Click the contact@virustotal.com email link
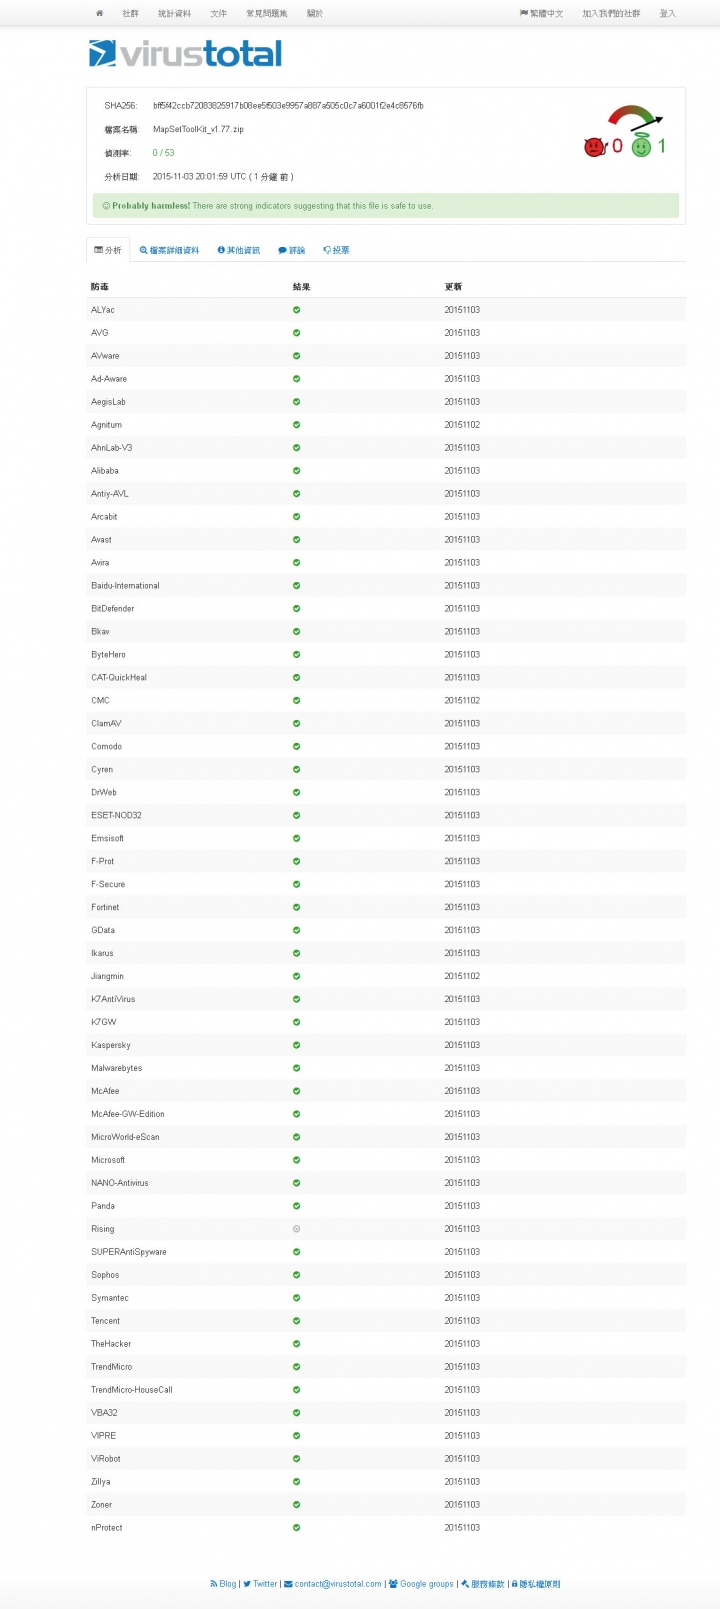The width and height of the screenshot is (720, 1609). tap(332, 1584)
